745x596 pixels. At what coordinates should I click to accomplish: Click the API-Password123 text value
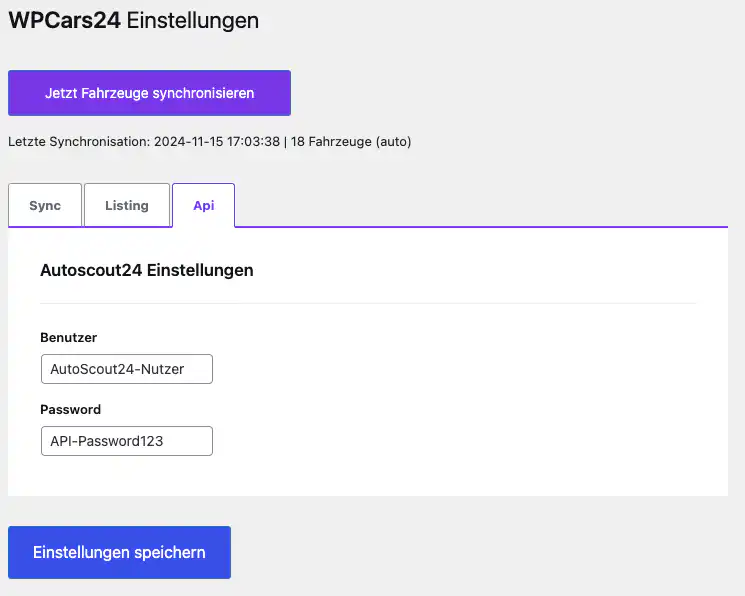(x=106, y=441)
